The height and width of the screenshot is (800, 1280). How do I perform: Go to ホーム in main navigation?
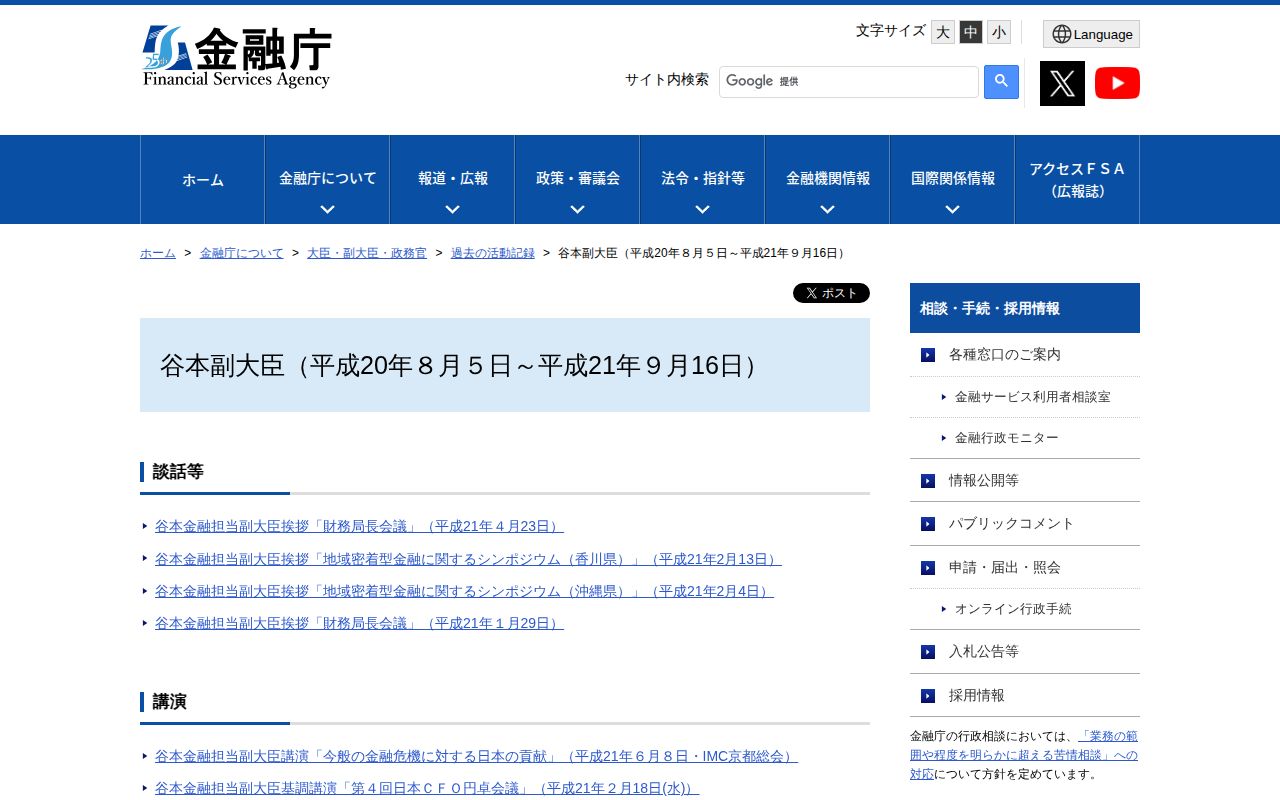tap(203, 180)
